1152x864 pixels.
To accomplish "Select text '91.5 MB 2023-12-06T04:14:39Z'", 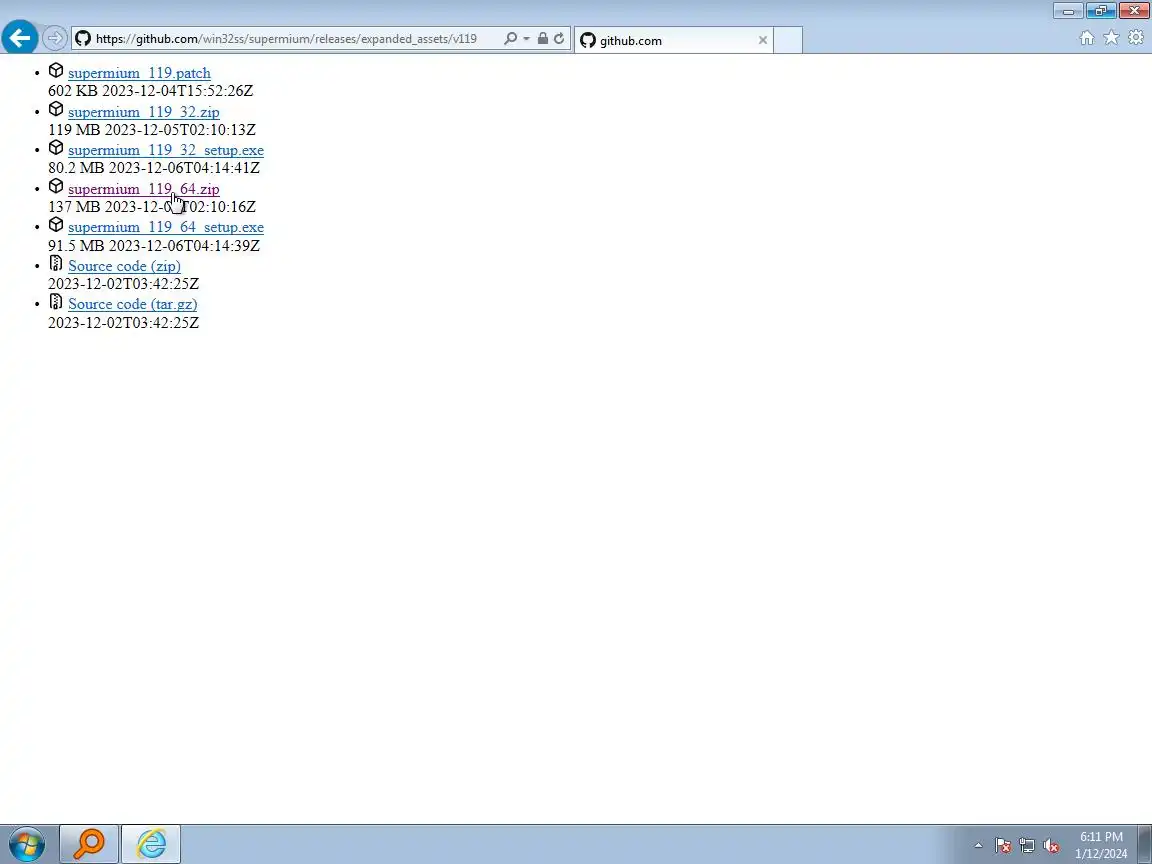I will [154, 245].
